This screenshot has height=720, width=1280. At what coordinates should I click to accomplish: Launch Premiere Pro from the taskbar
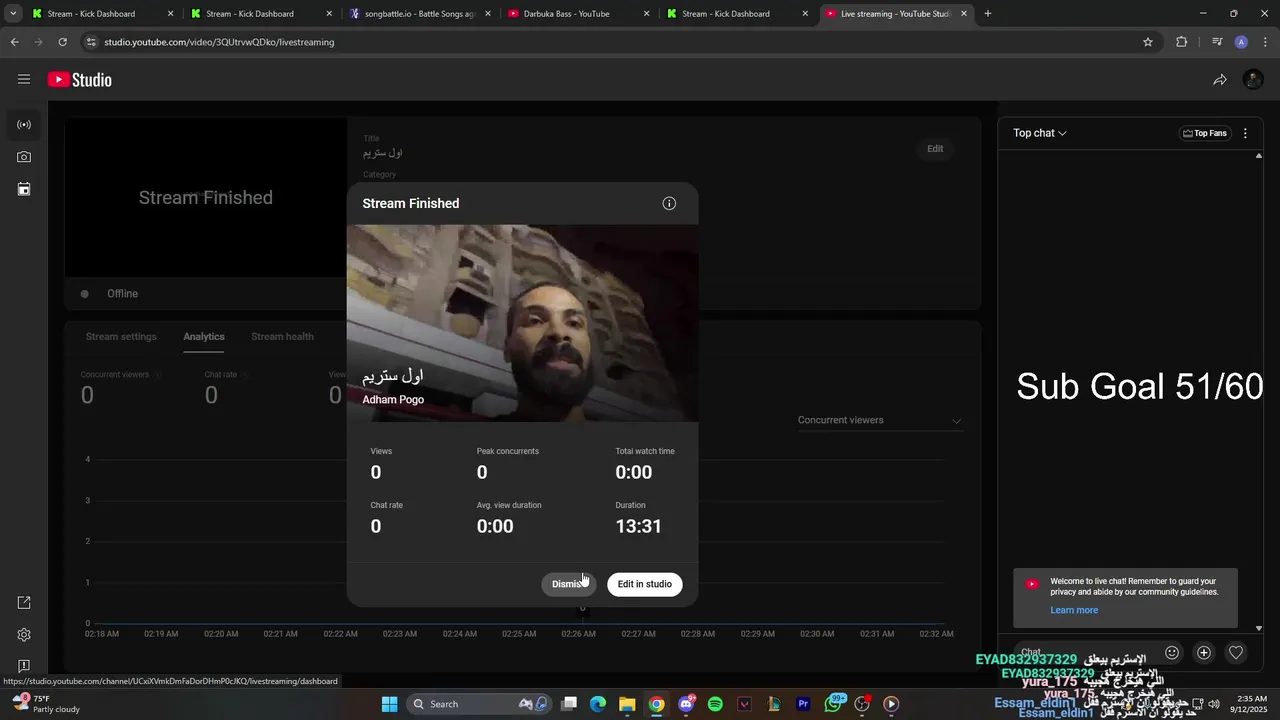click(x=803, y=704)
